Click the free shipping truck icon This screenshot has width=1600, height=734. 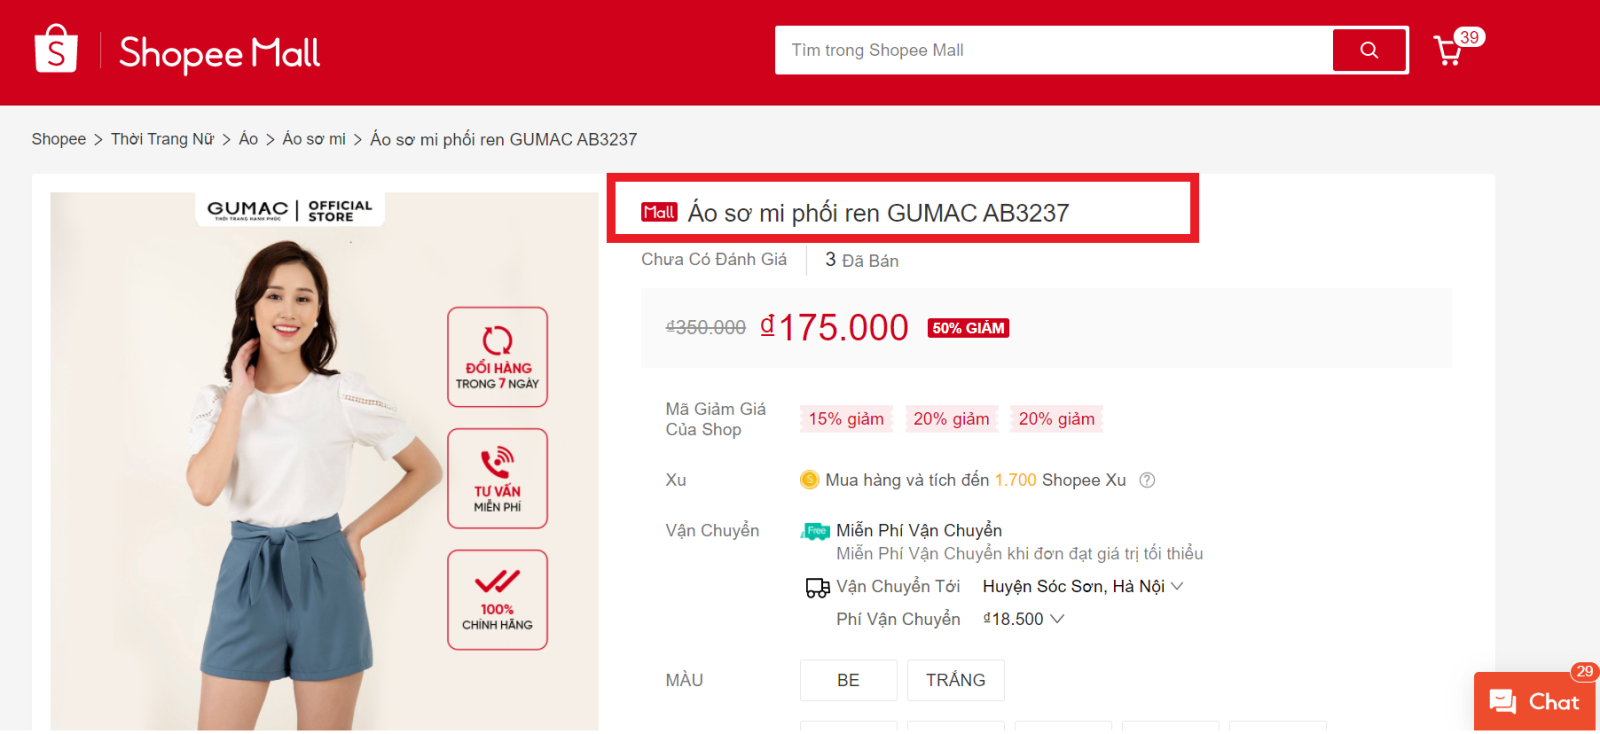click(x=816, y=531)
